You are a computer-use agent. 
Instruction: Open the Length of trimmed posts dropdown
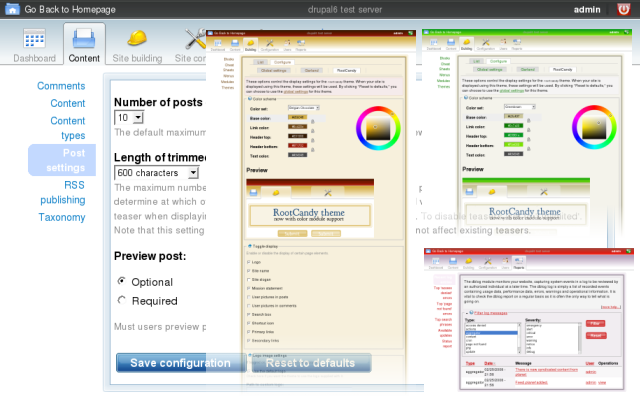[156, 173]
